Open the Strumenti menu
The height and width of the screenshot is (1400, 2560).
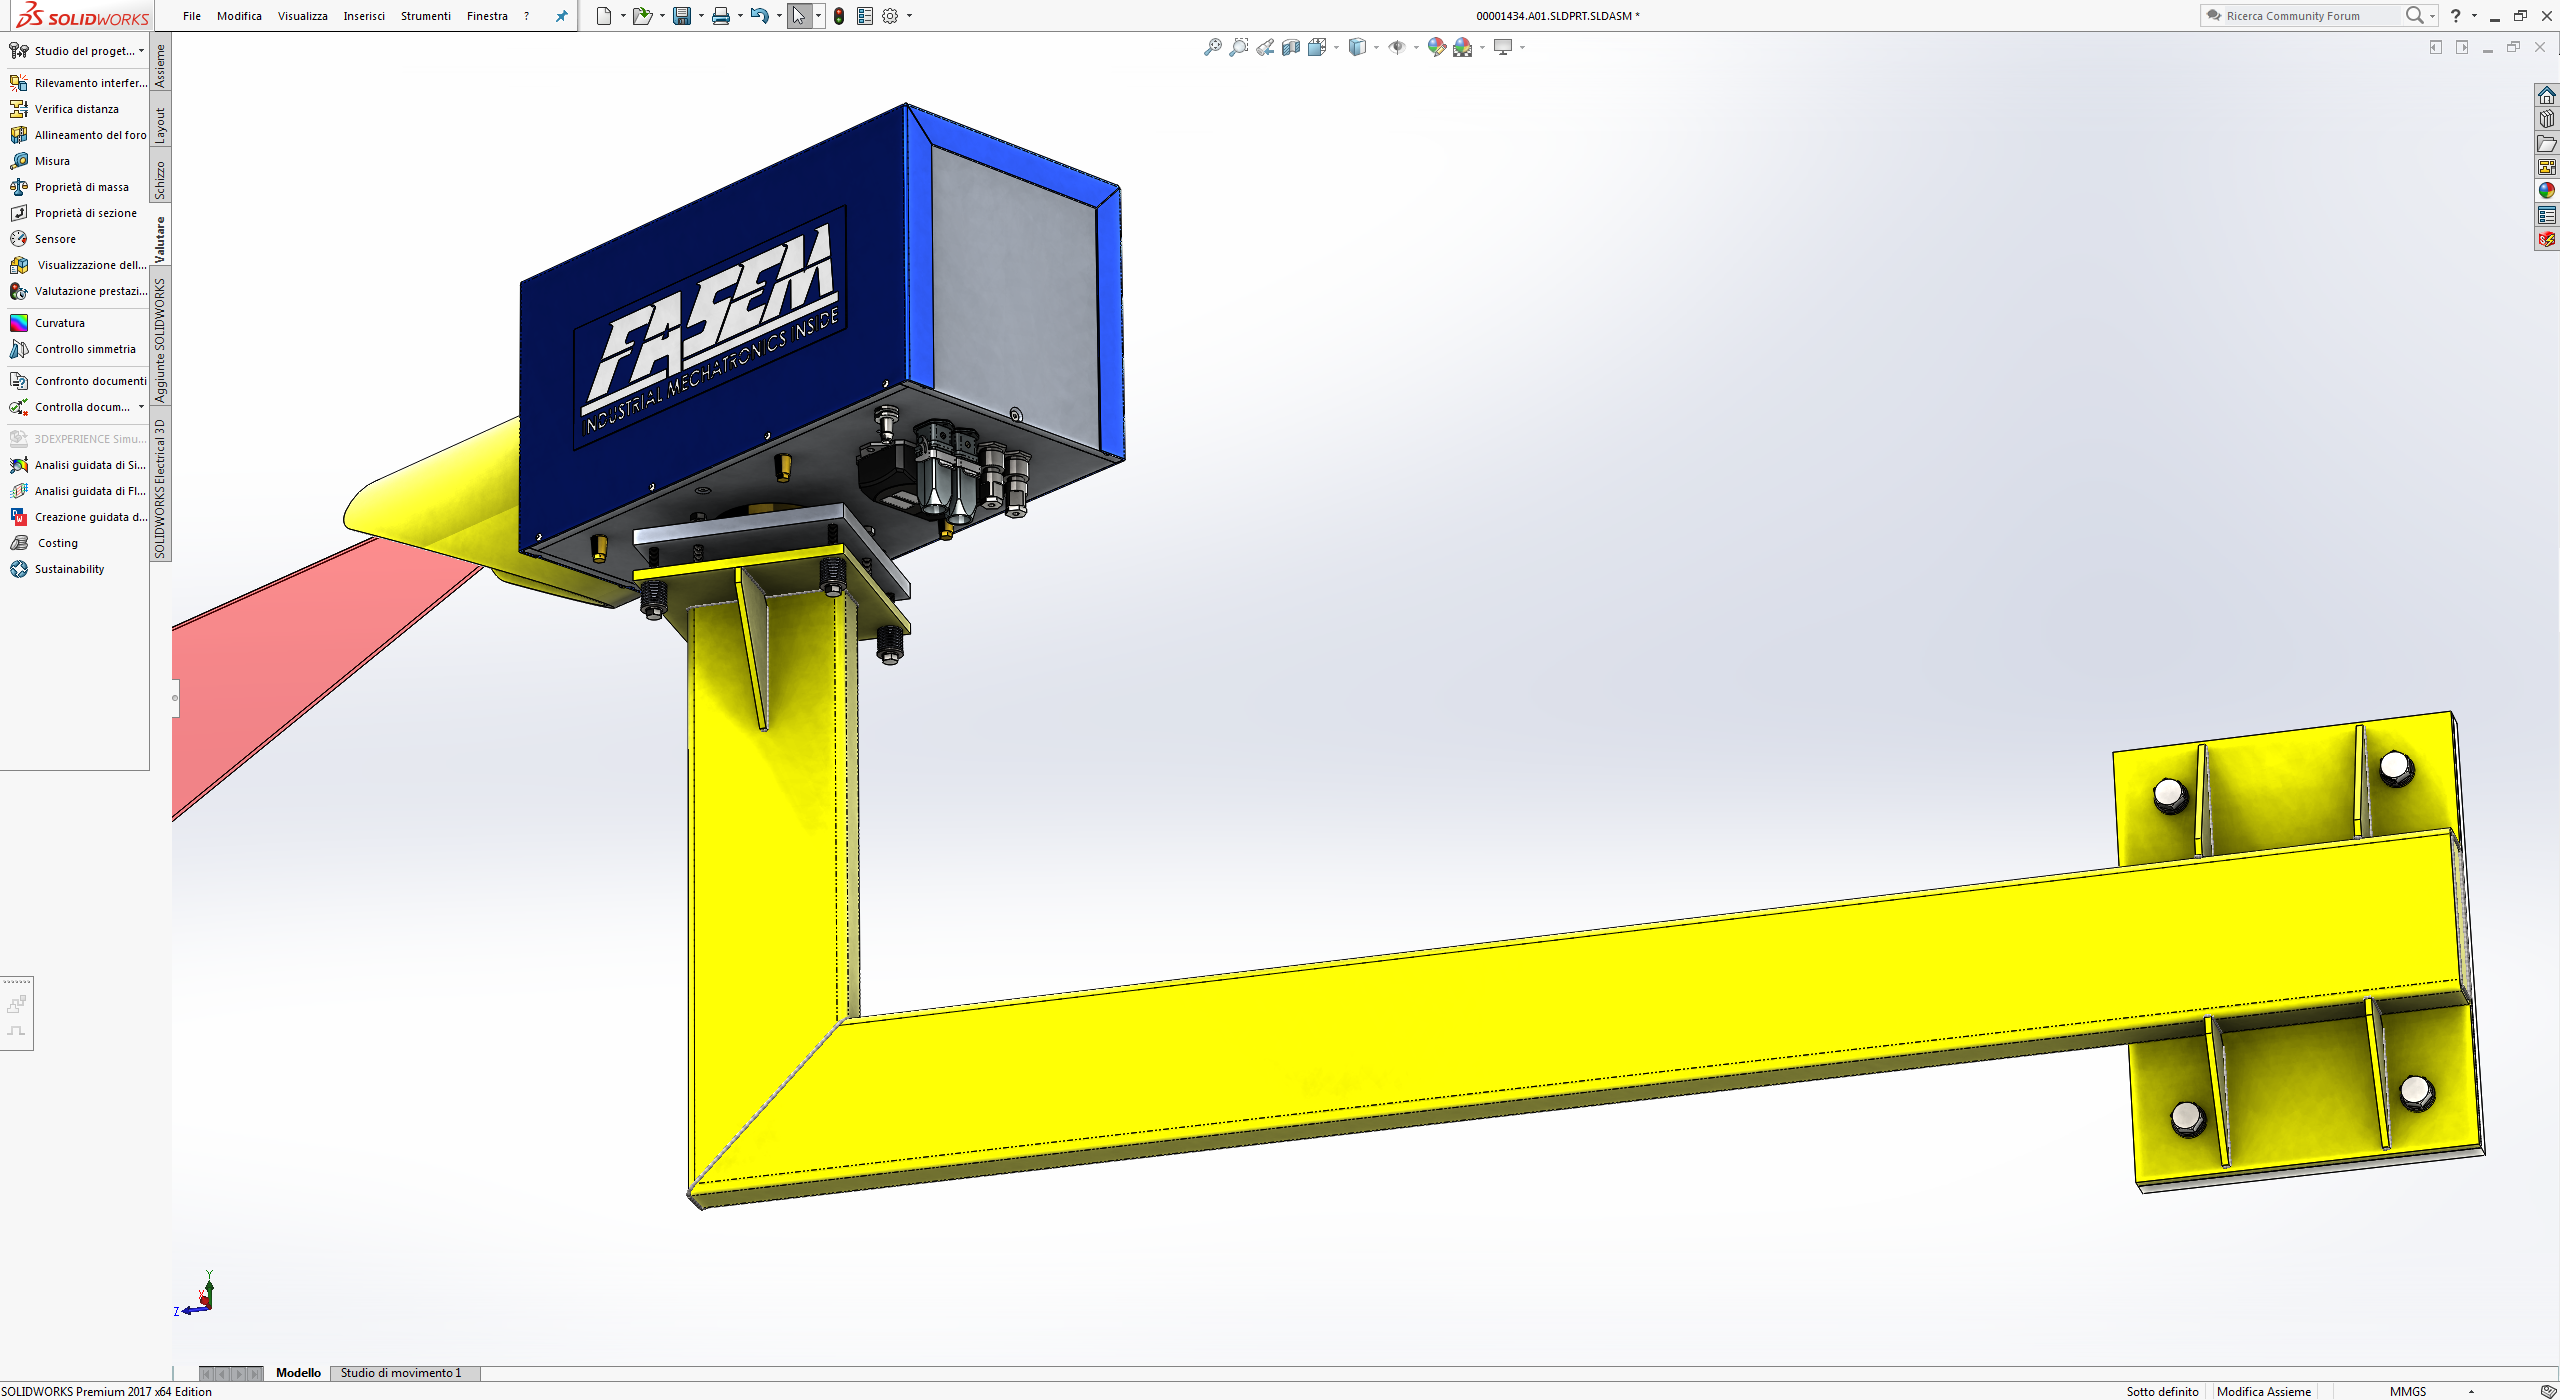tap(425, 16)
